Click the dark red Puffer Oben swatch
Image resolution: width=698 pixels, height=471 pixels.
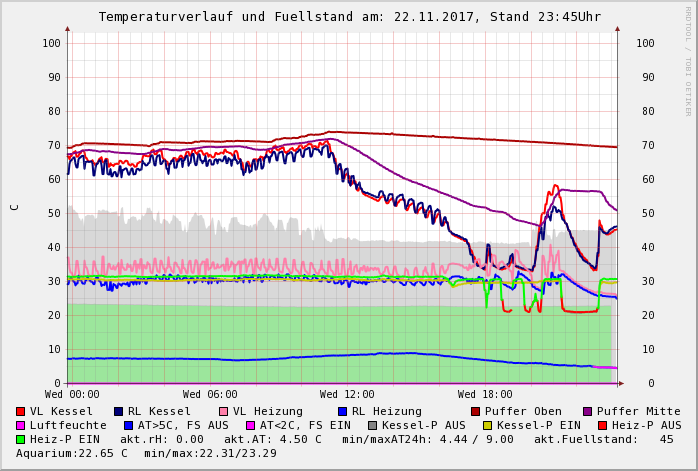(x=476, y=411)
